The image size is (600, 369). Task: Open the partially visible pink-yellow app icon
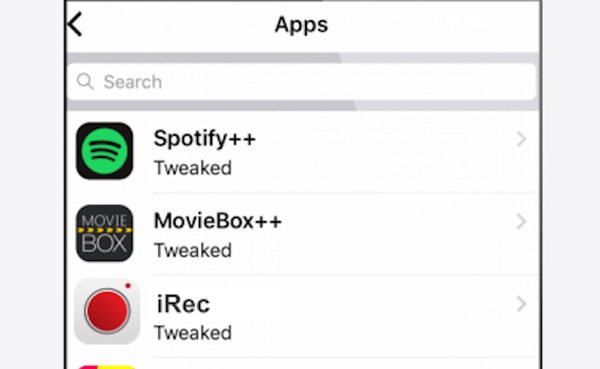[x=106, y=367]
